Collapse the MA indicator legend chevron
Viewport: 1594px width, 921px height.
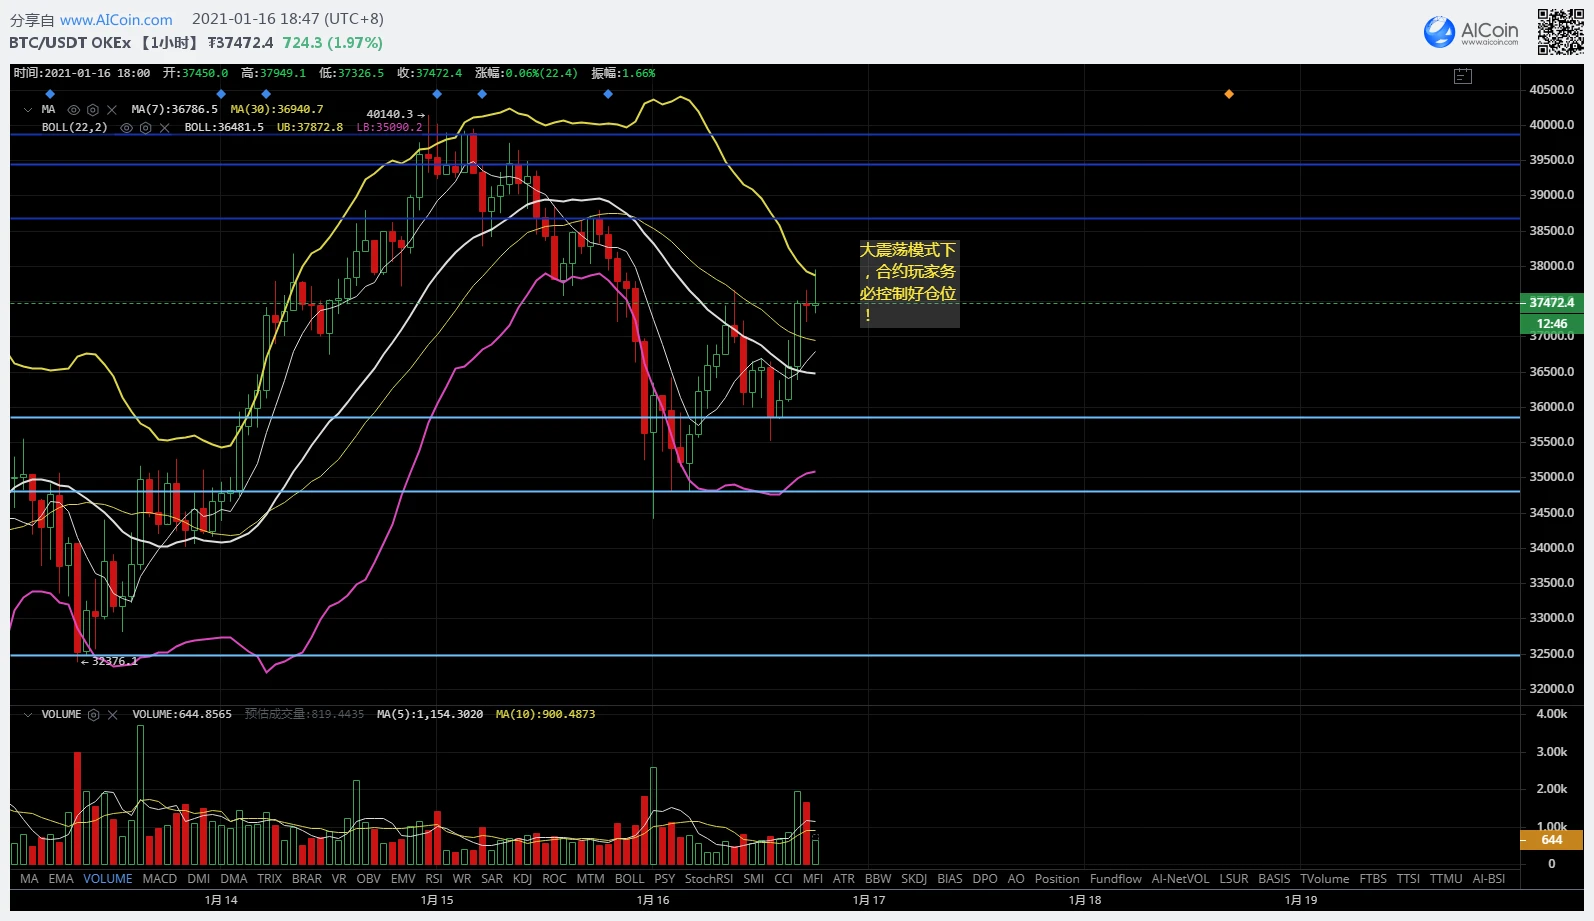(28, 110)
